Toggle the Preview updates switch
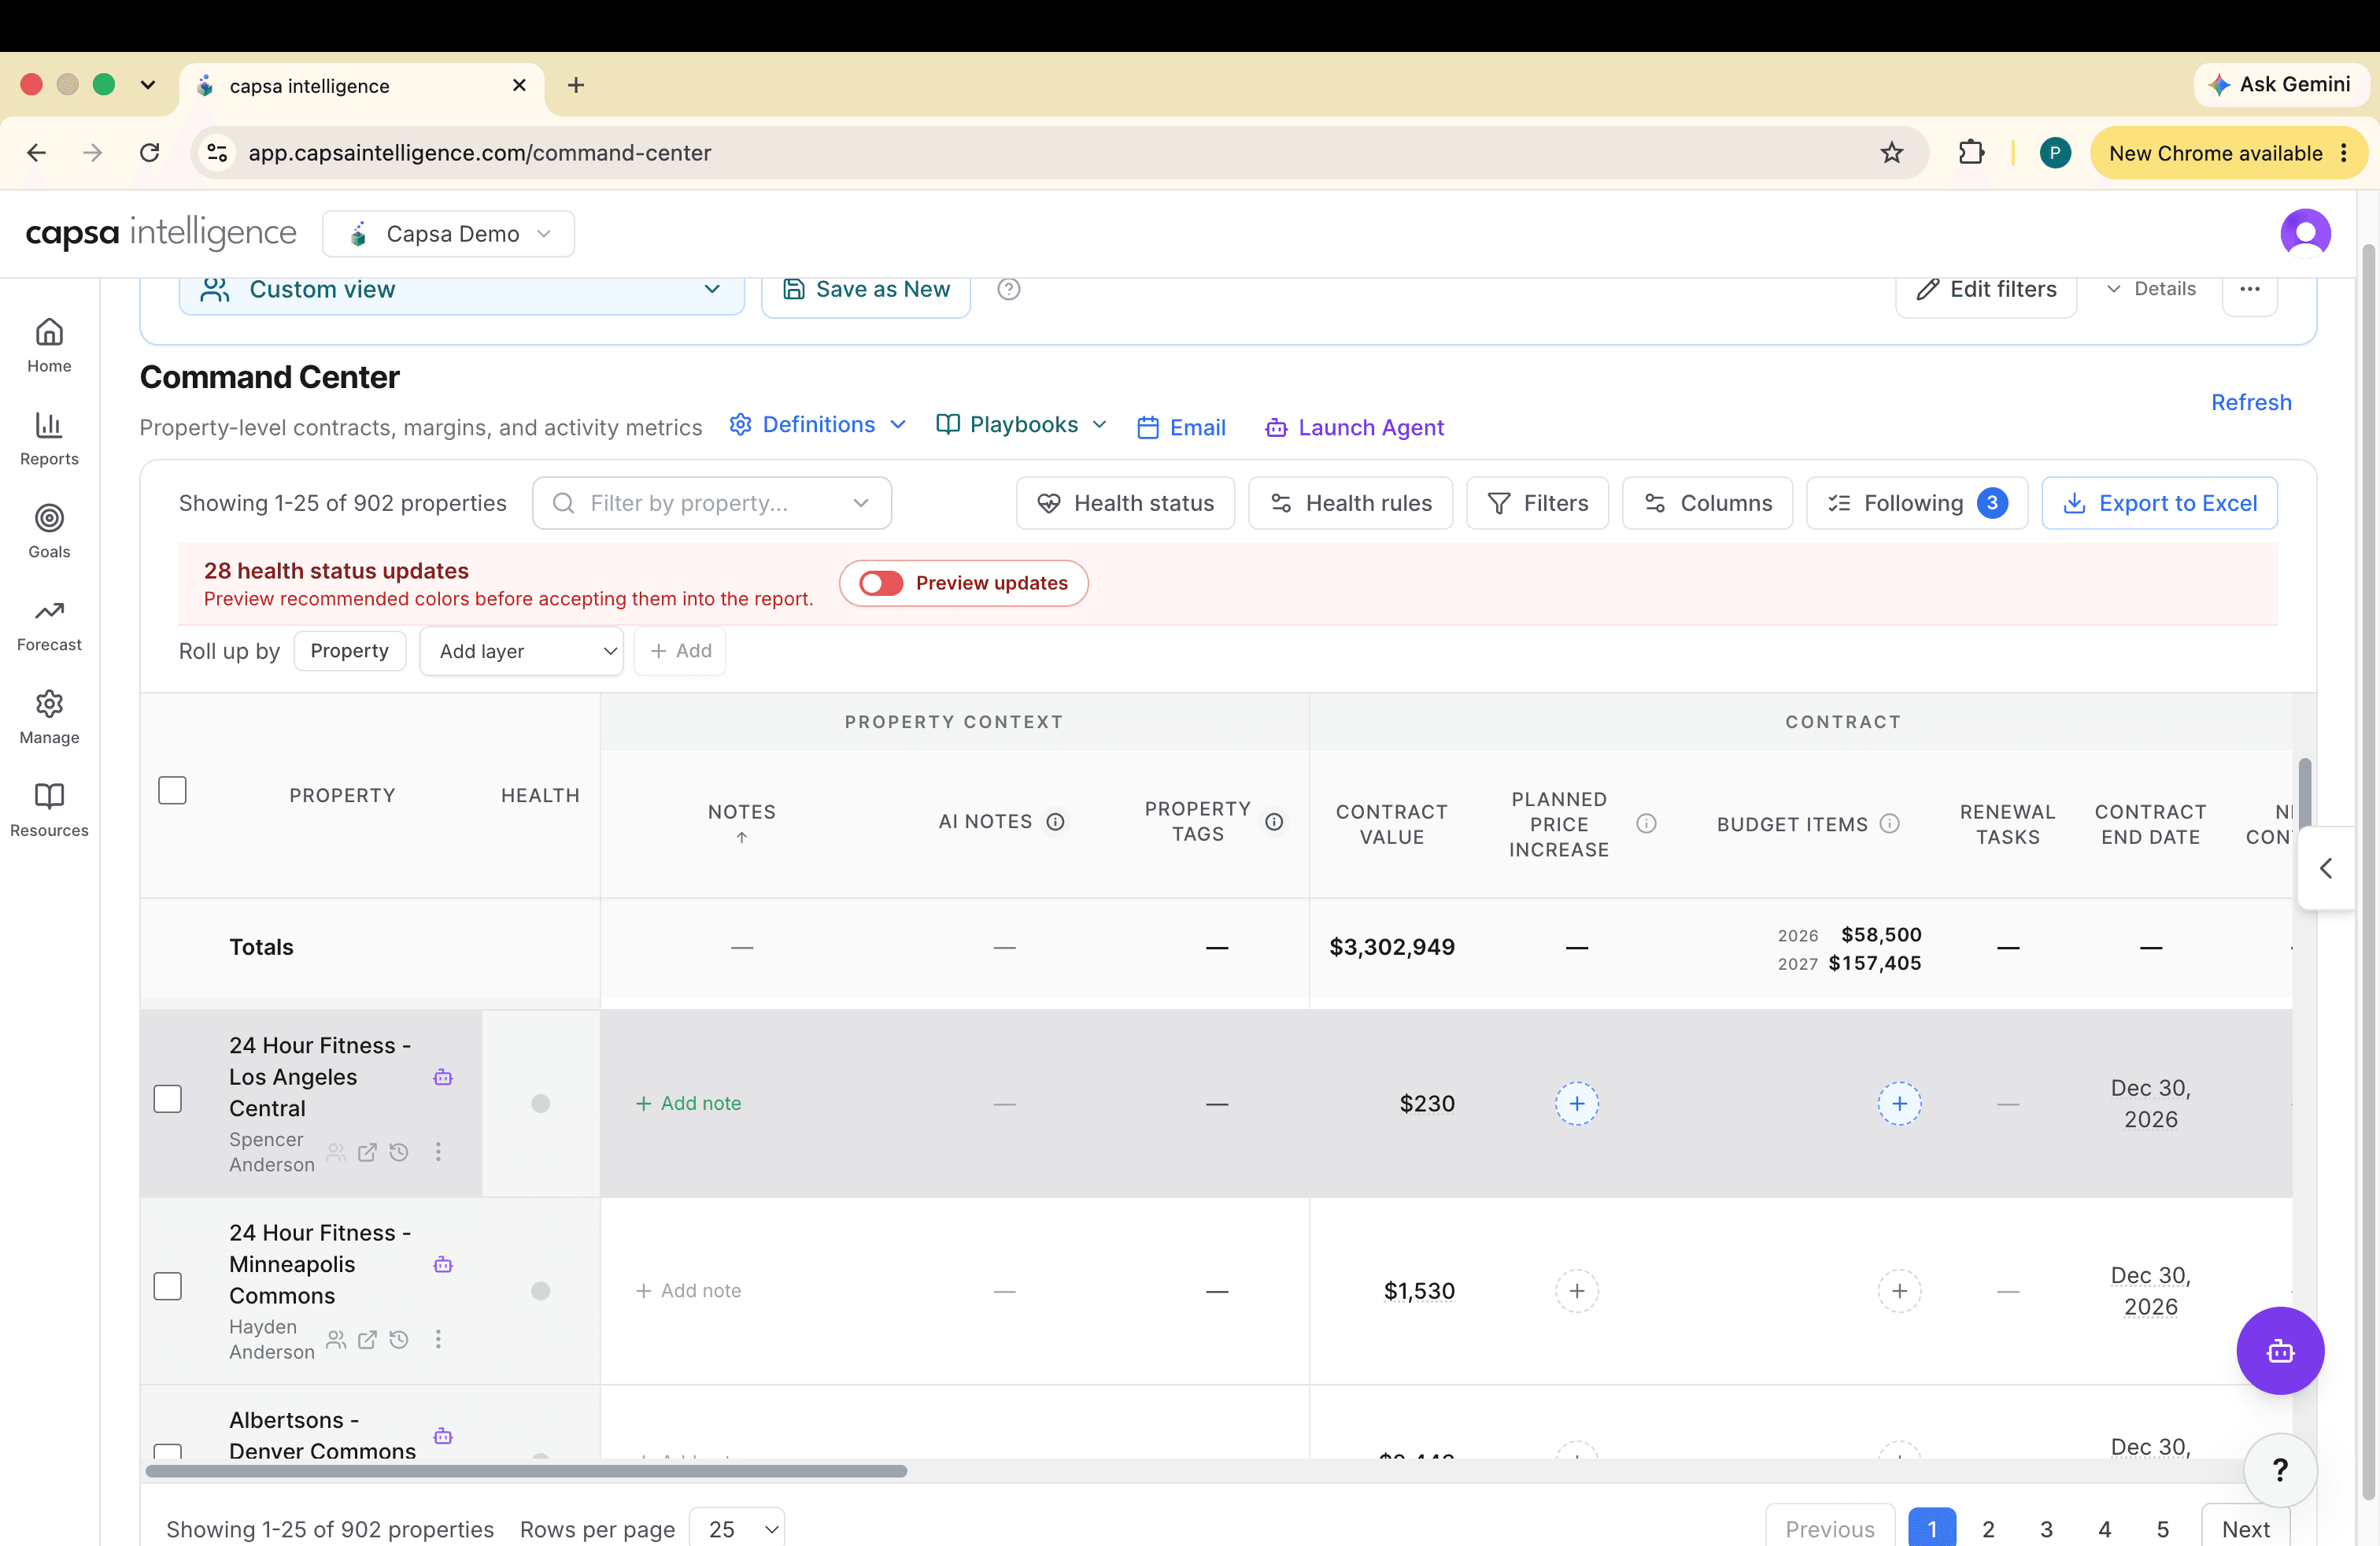 tap(880, 582)
